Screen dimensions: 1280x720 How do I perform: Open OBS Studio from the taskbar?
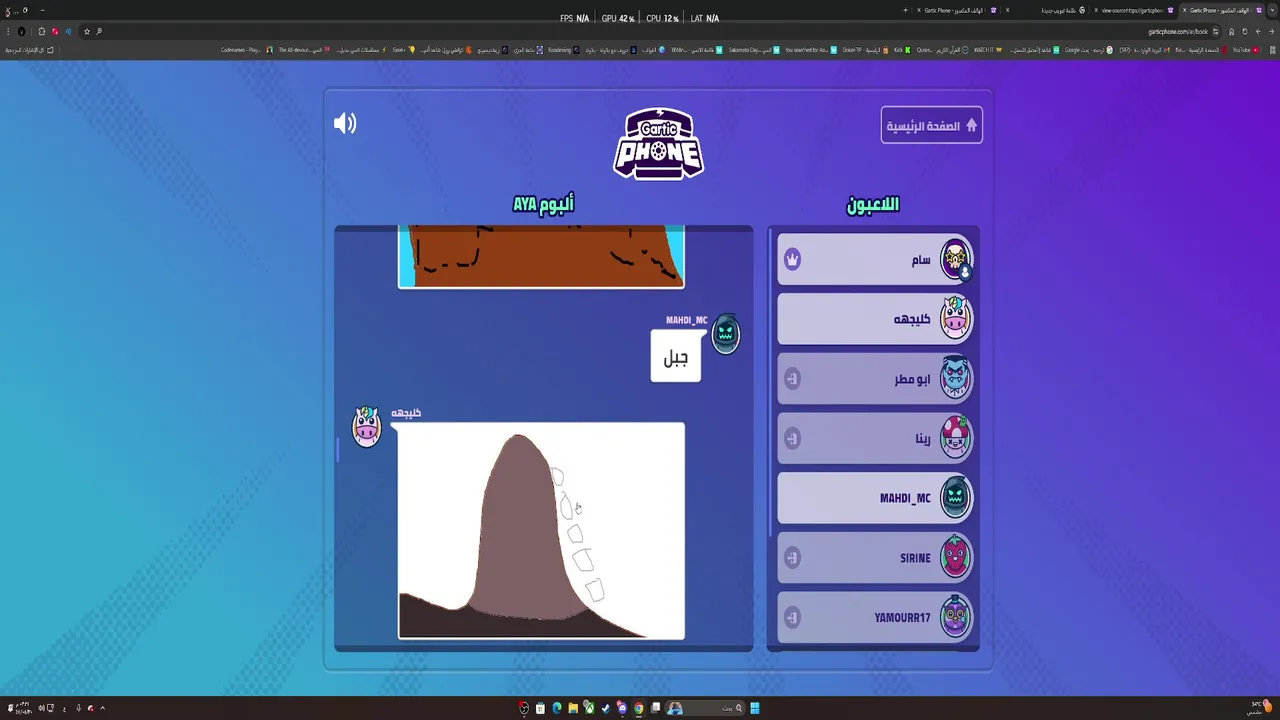click(x=523, y=708)
